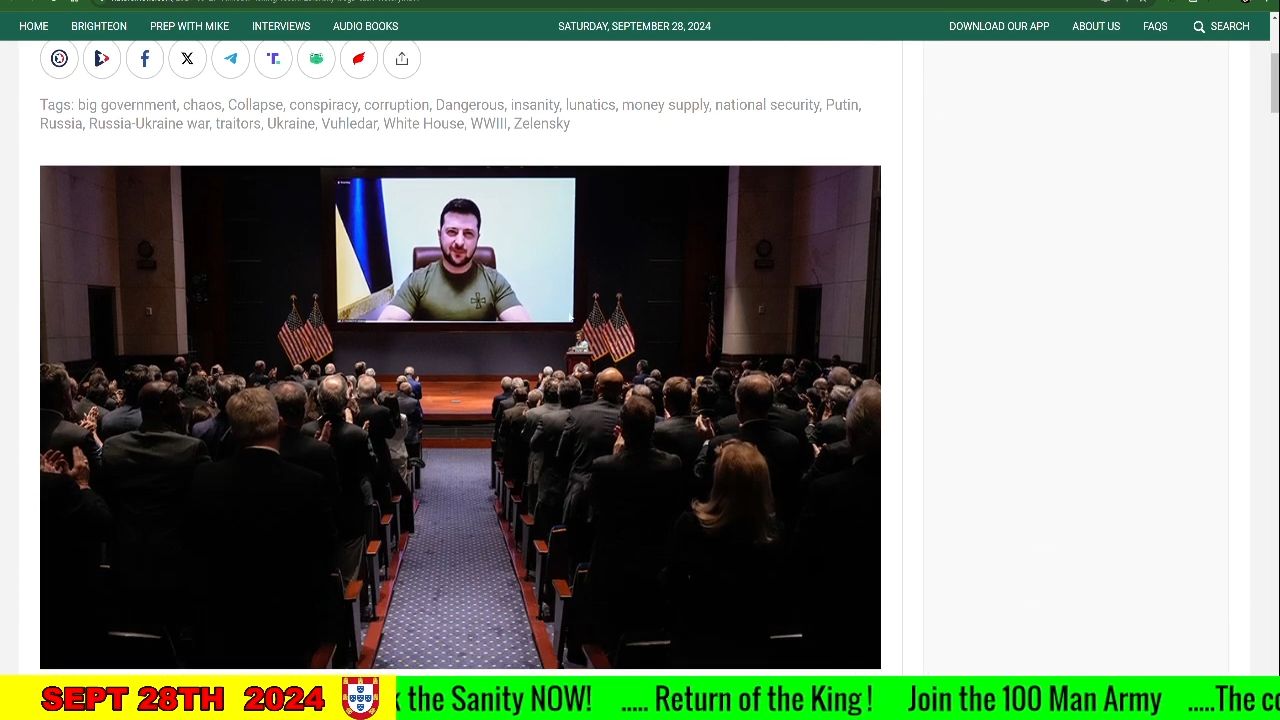Share article via Telegram icon

click(x=230, y=59)
